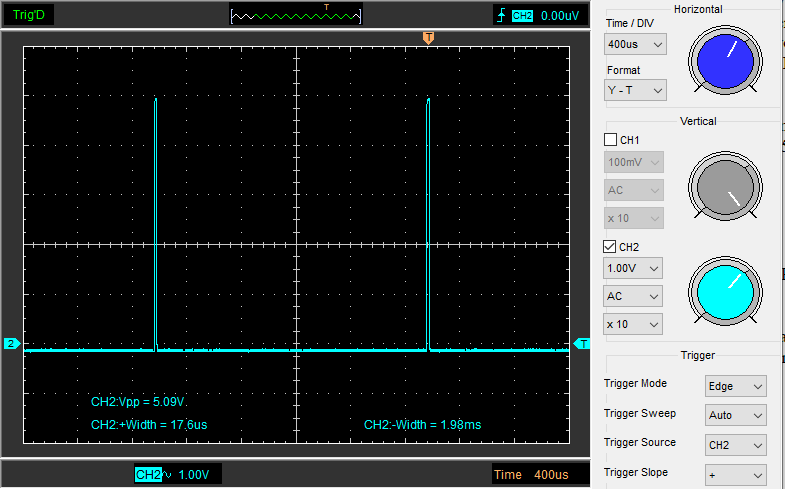785x489 pixels.
Task: Open the CH2 1.00V voltage dropdown
Action: [634, 269]
